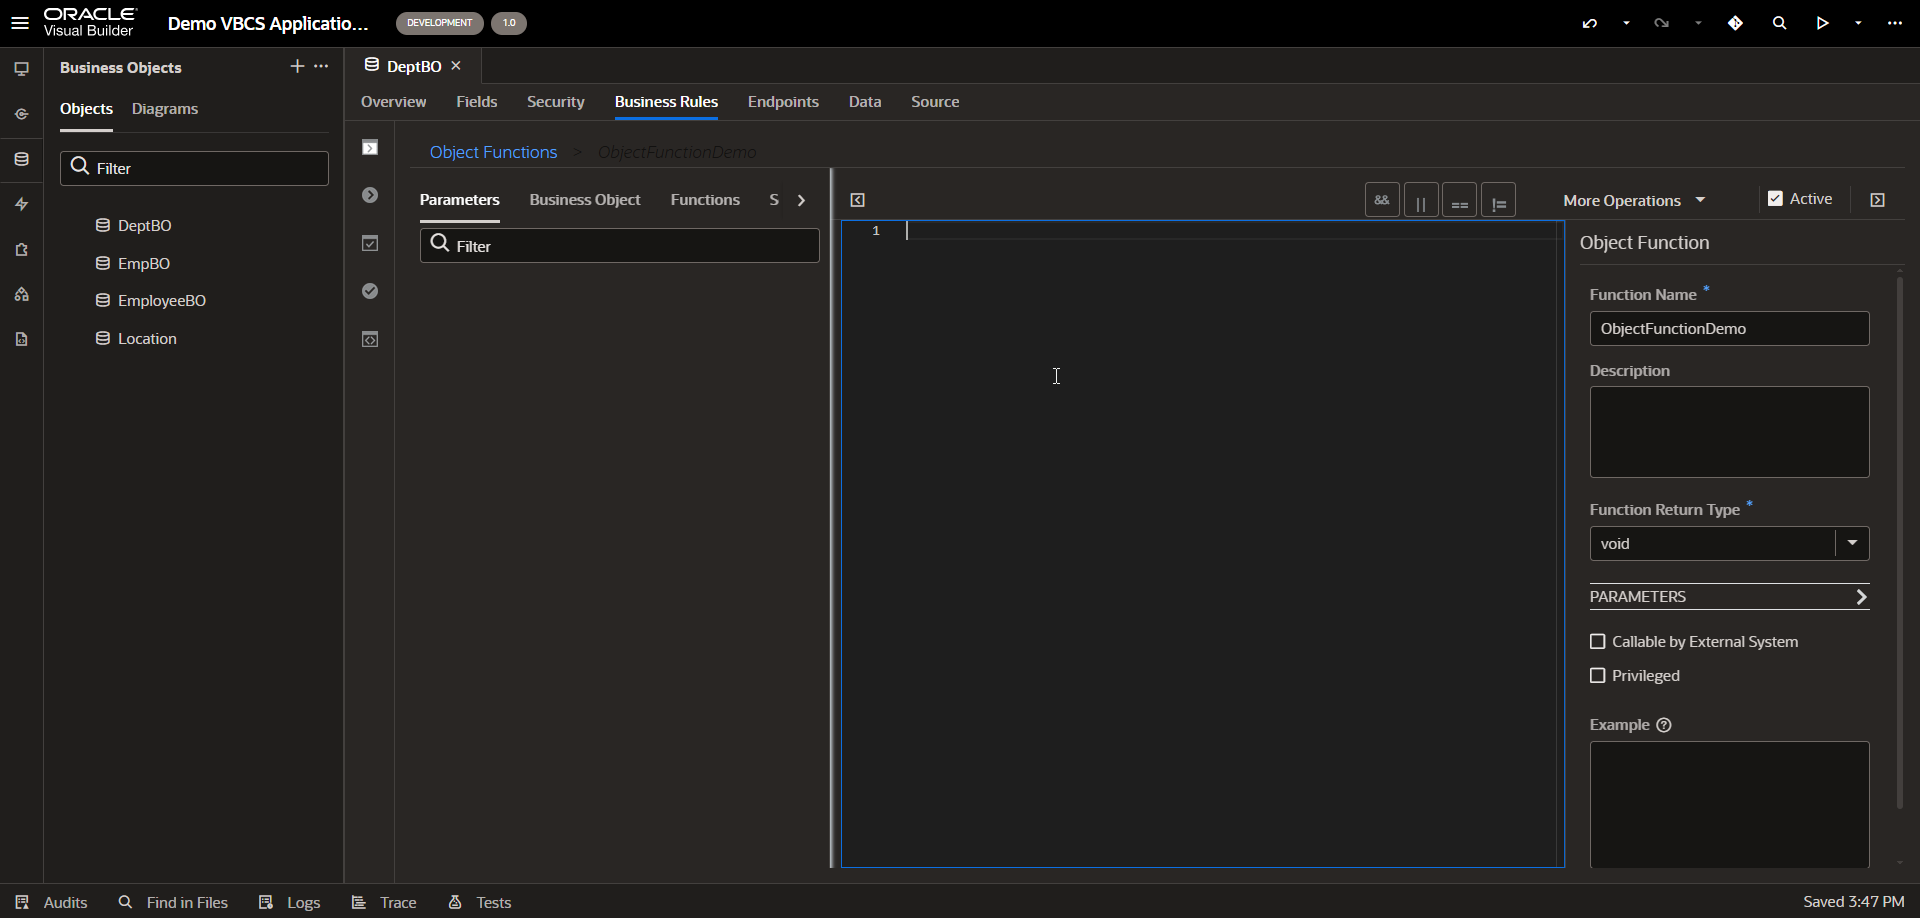The height and width of the screenshot is (918, 1920).
Task: Insert the || operator
Action: (x=1421, y=200)
